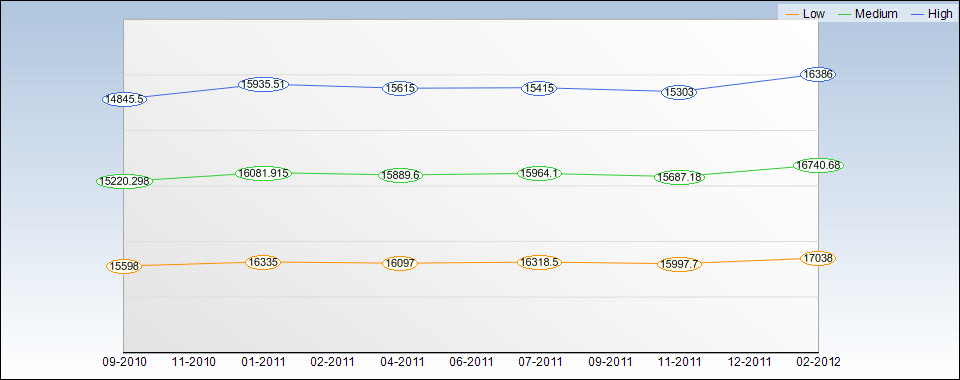Screen dimensions: 960x380
Task: Select the Medium data point 16740.68
Action: point(819,165)
